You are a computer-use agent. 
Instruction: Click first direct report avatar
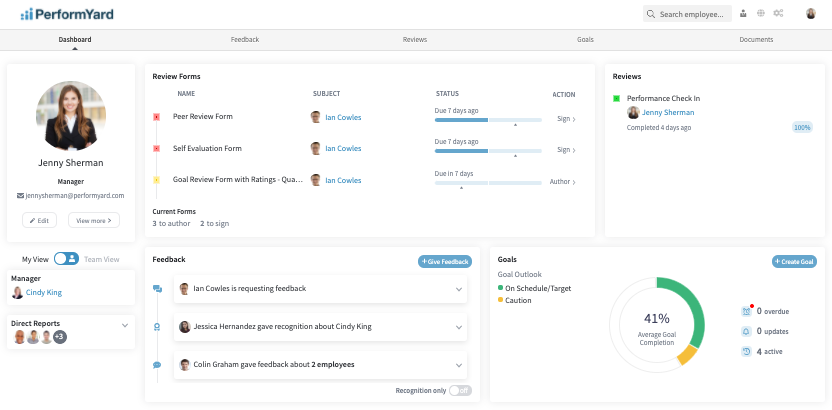(20, 337)
